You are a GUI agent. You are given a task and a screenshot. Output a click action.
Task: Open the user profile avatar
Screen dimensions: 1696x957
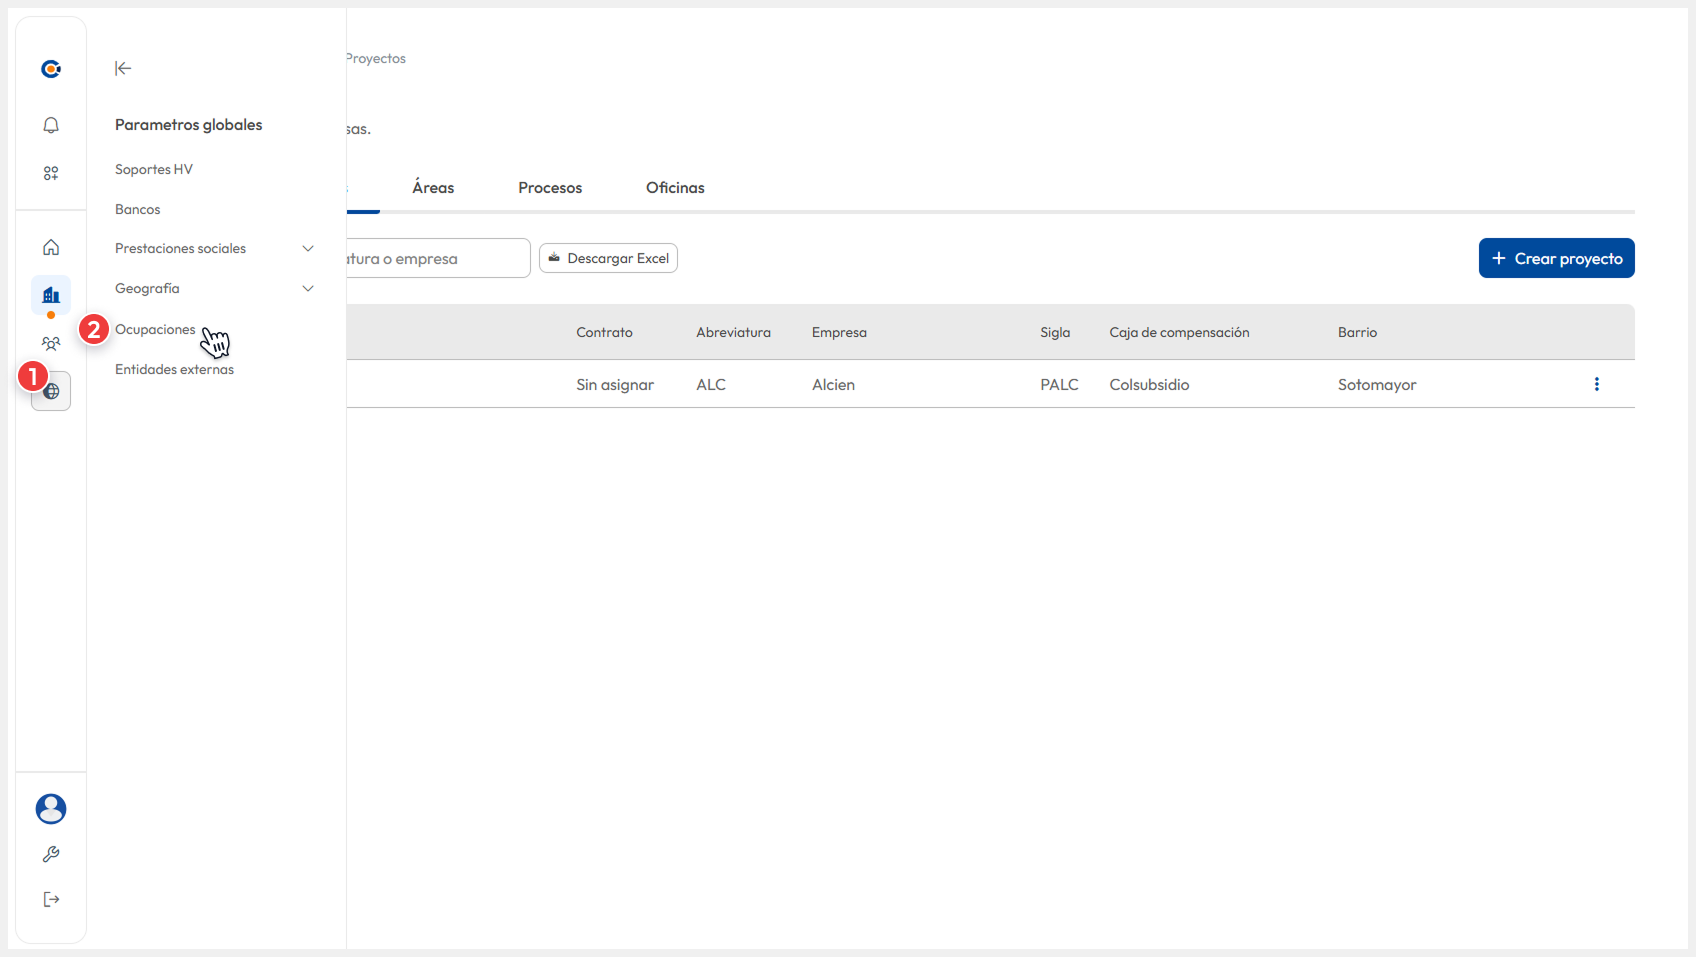[51, 808]
